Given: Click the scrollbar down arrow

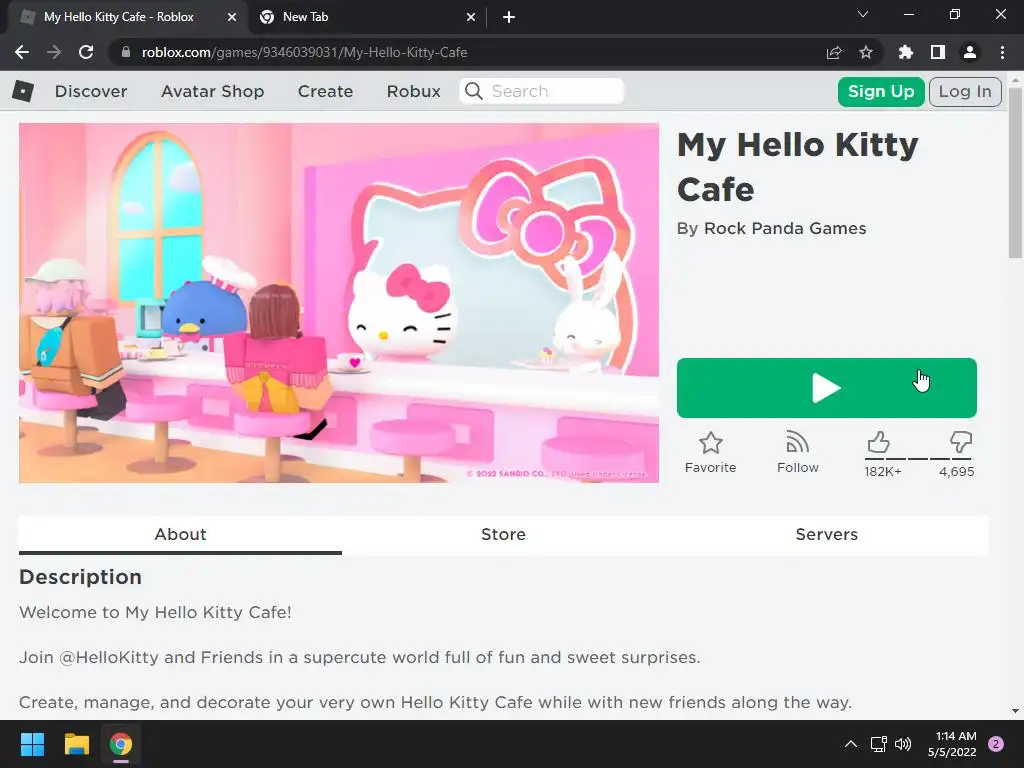Looking at the screenshot, I should pos(1015,711).
